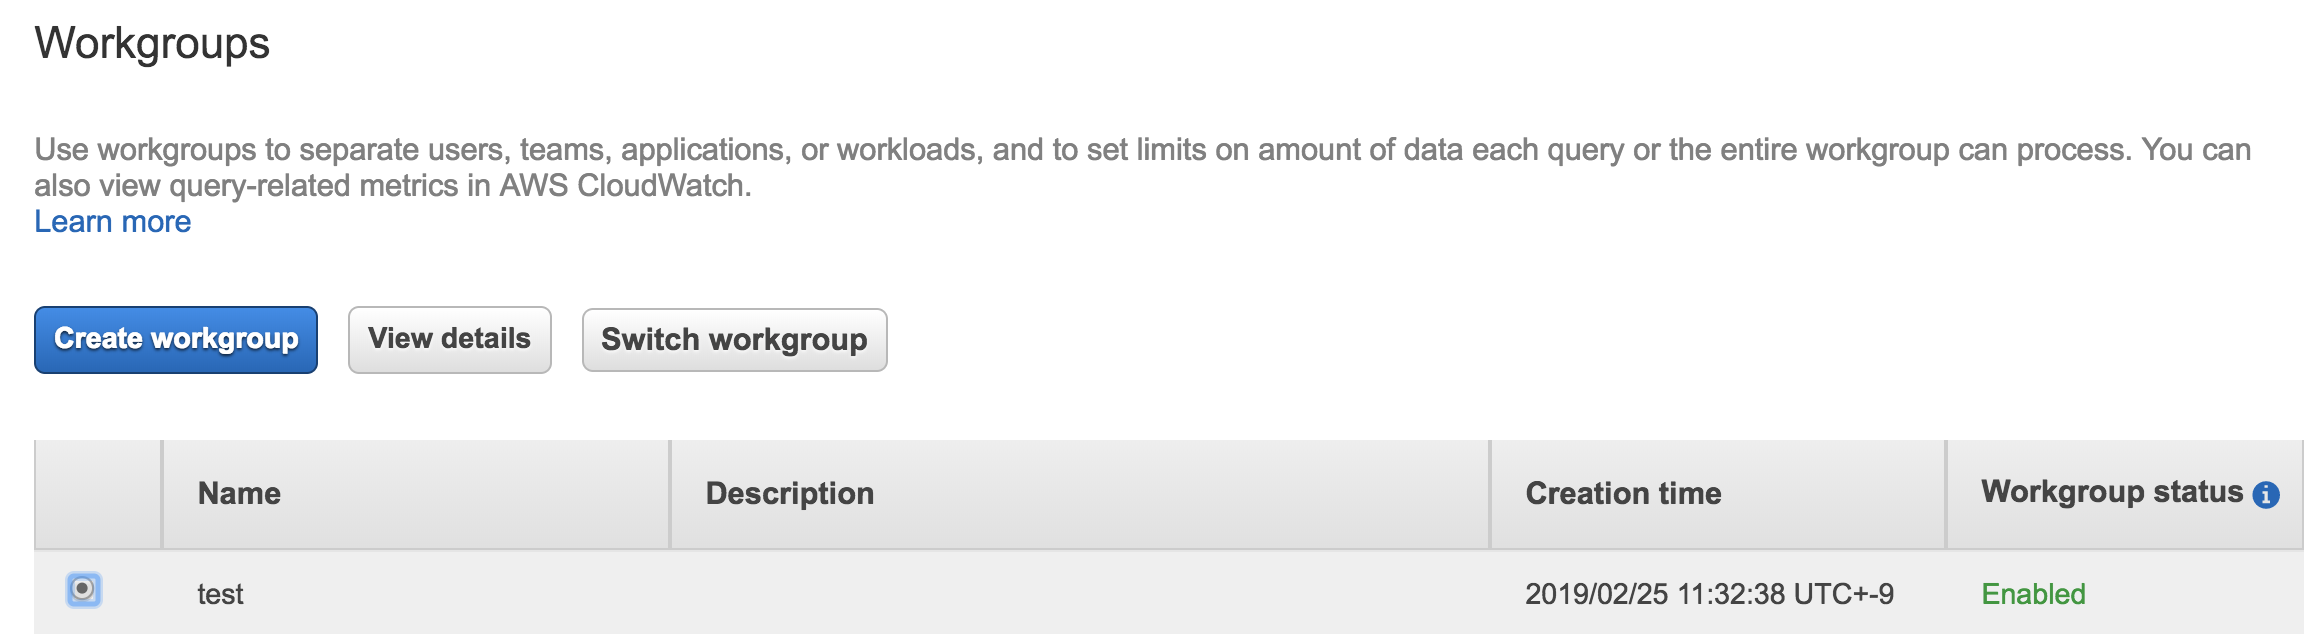Click the empty description cell of test row
Image resolution: width=2314 pixels, height=634 pixels.
click(x=1080, y=594)
